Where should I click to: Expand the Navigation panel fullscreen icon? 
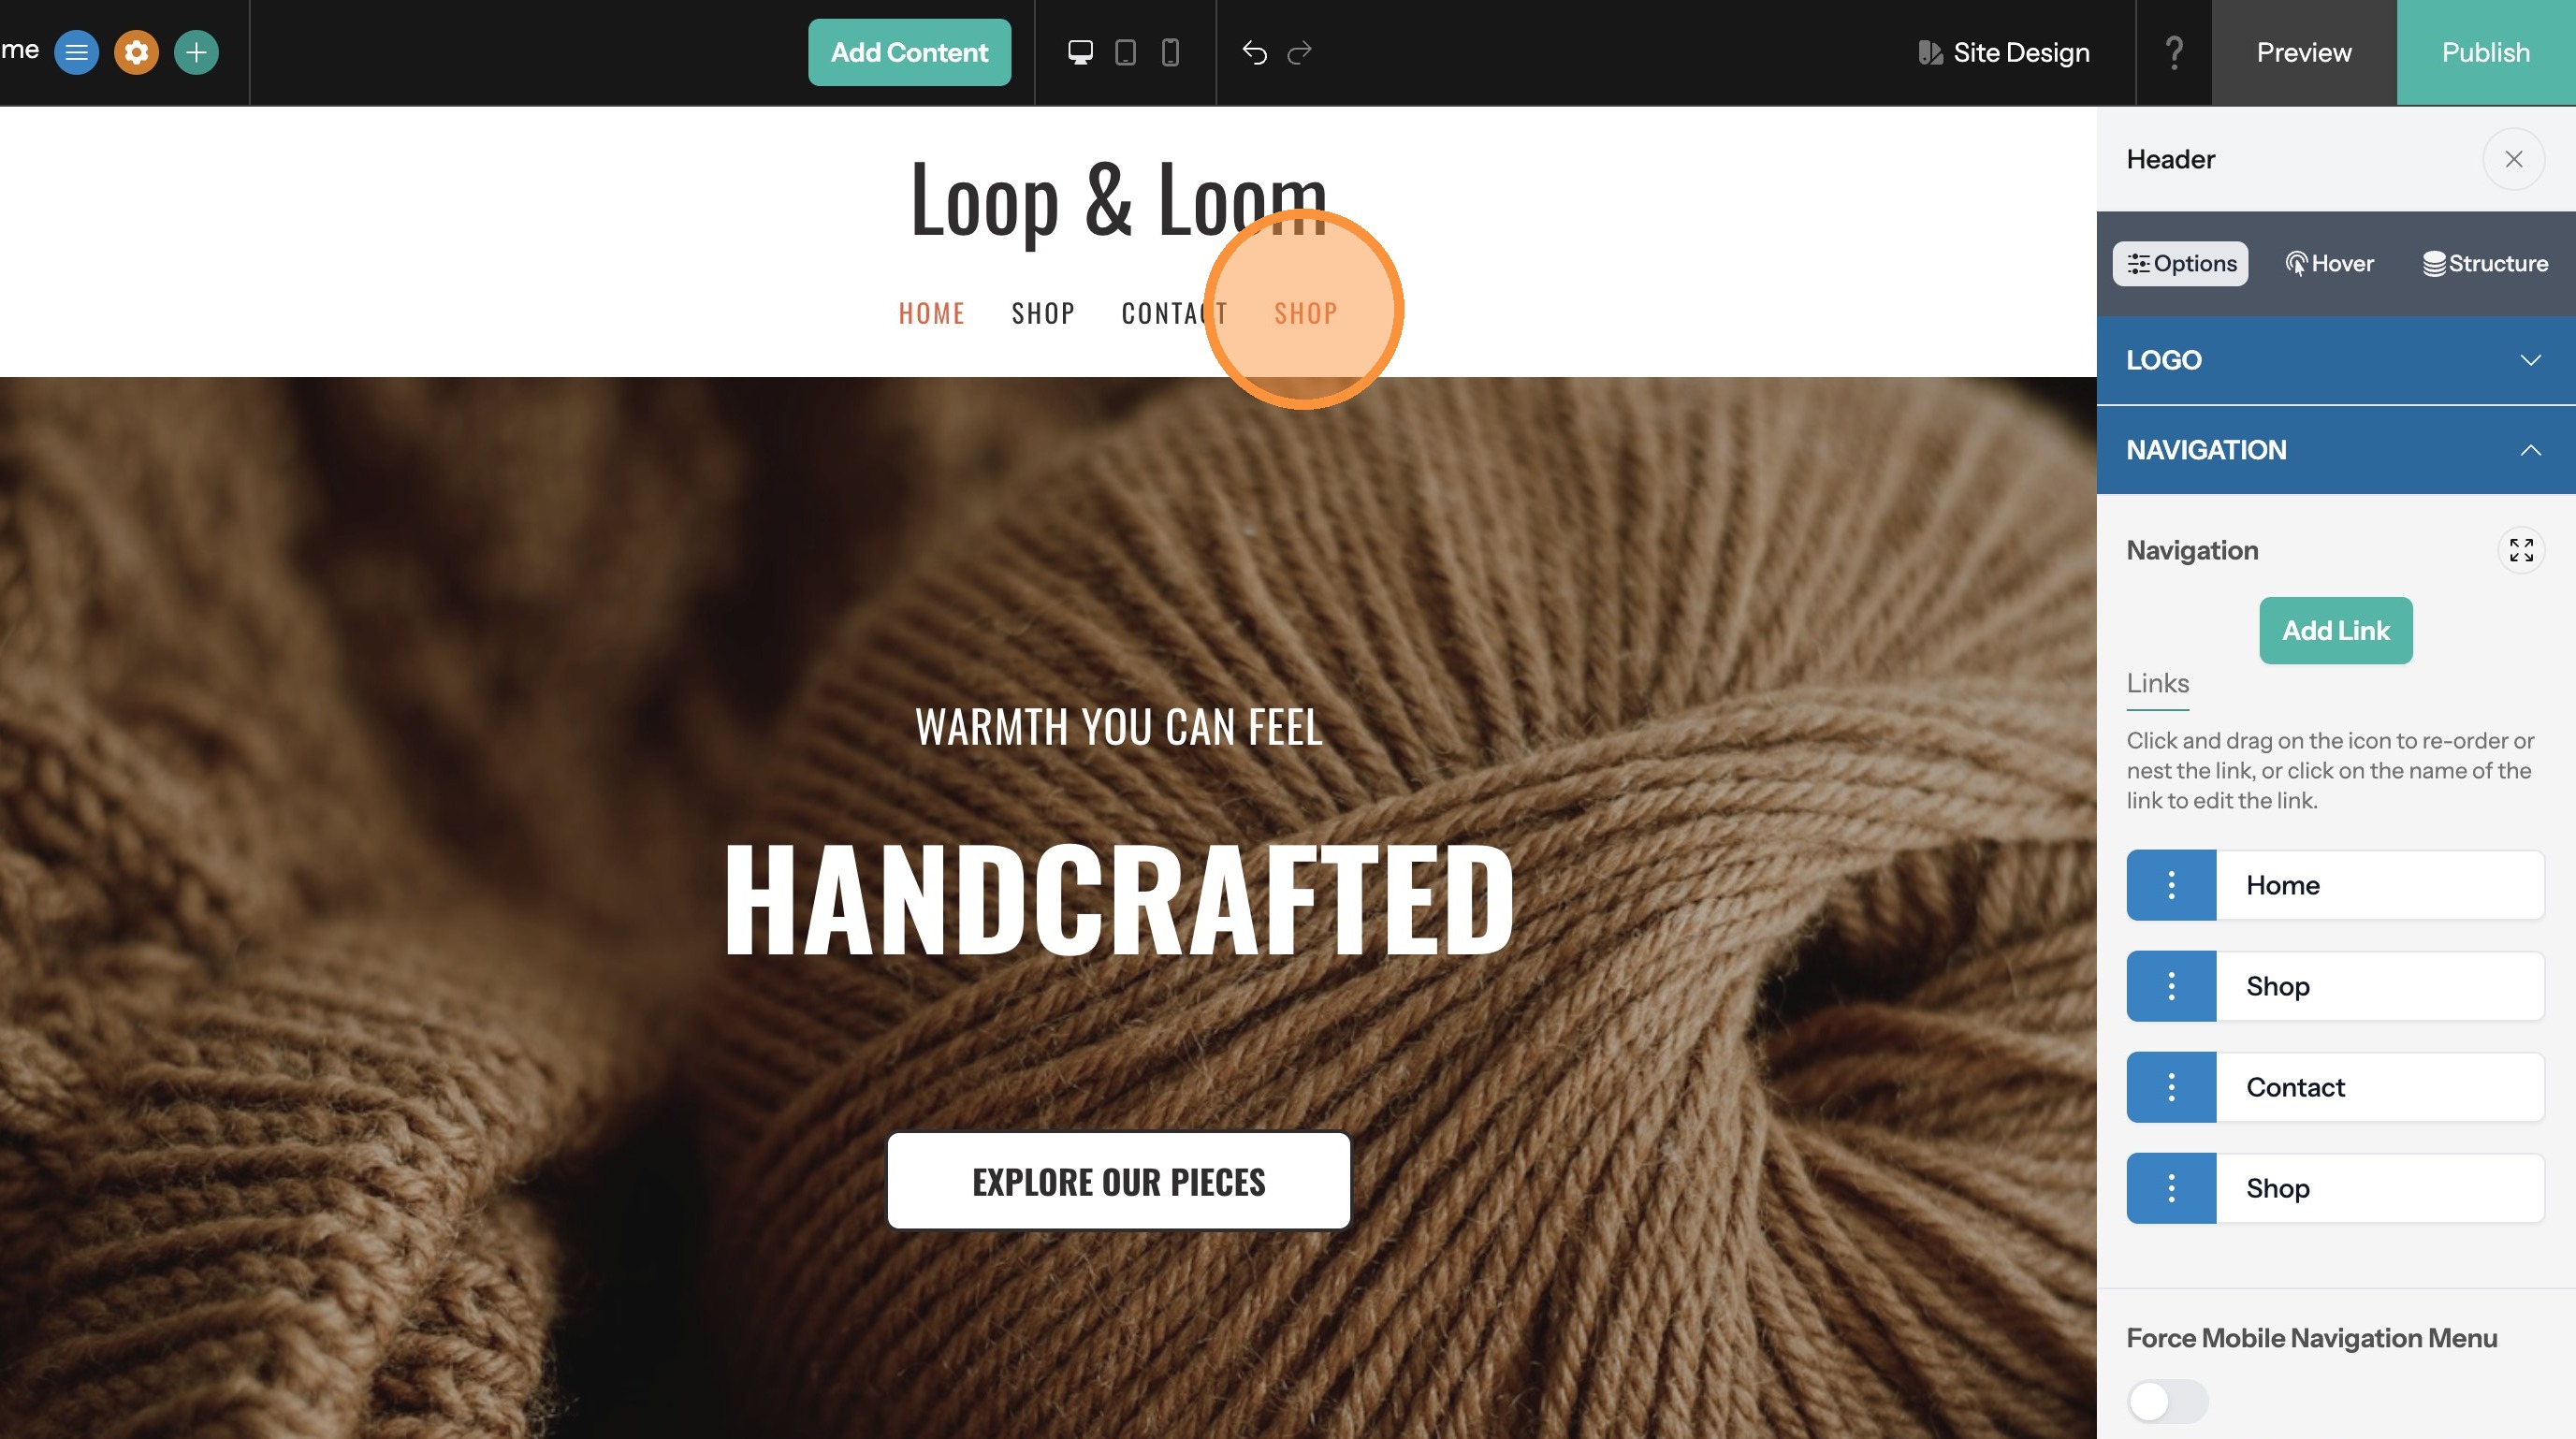point(2521,550)
